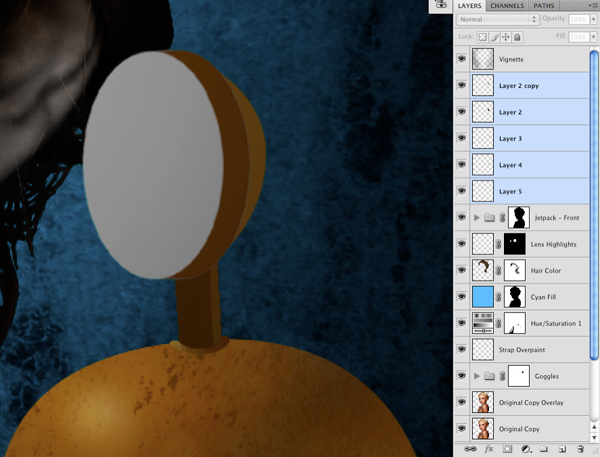This screenshot has height=457, width=600.
Task: Delete layer with trash icon
Action: pyautogui.click(x=580, y=449)
